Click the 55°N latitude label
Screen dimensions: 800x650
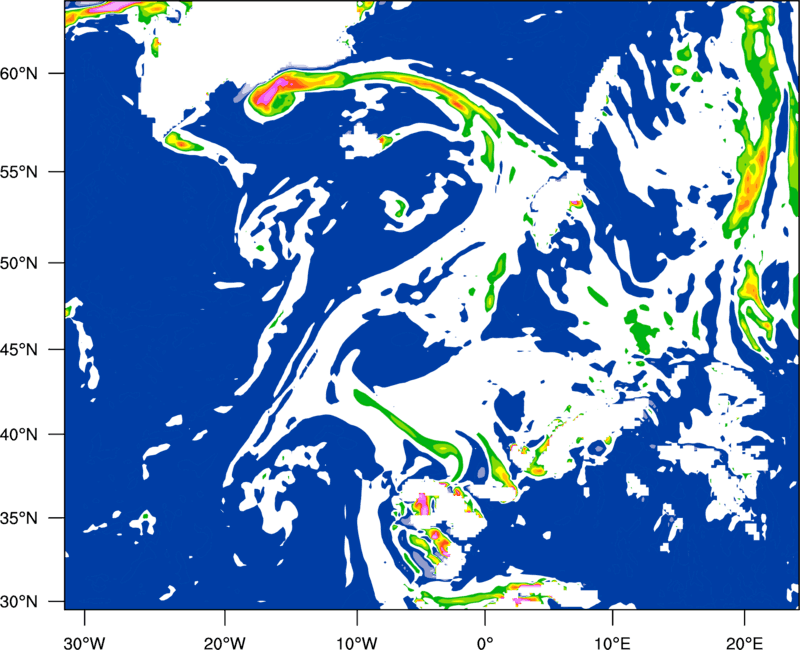pyautogui.click(x=19, y=172)
